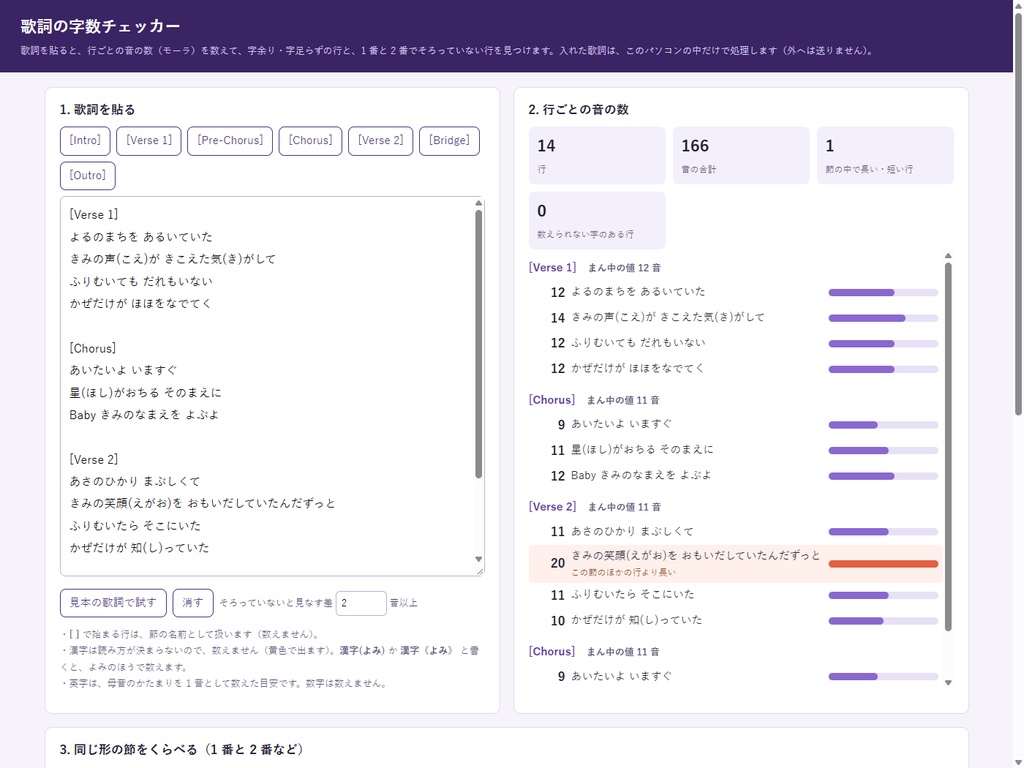Click section heading 3. 同じ形の節をくらべる

tap(182, 750)
